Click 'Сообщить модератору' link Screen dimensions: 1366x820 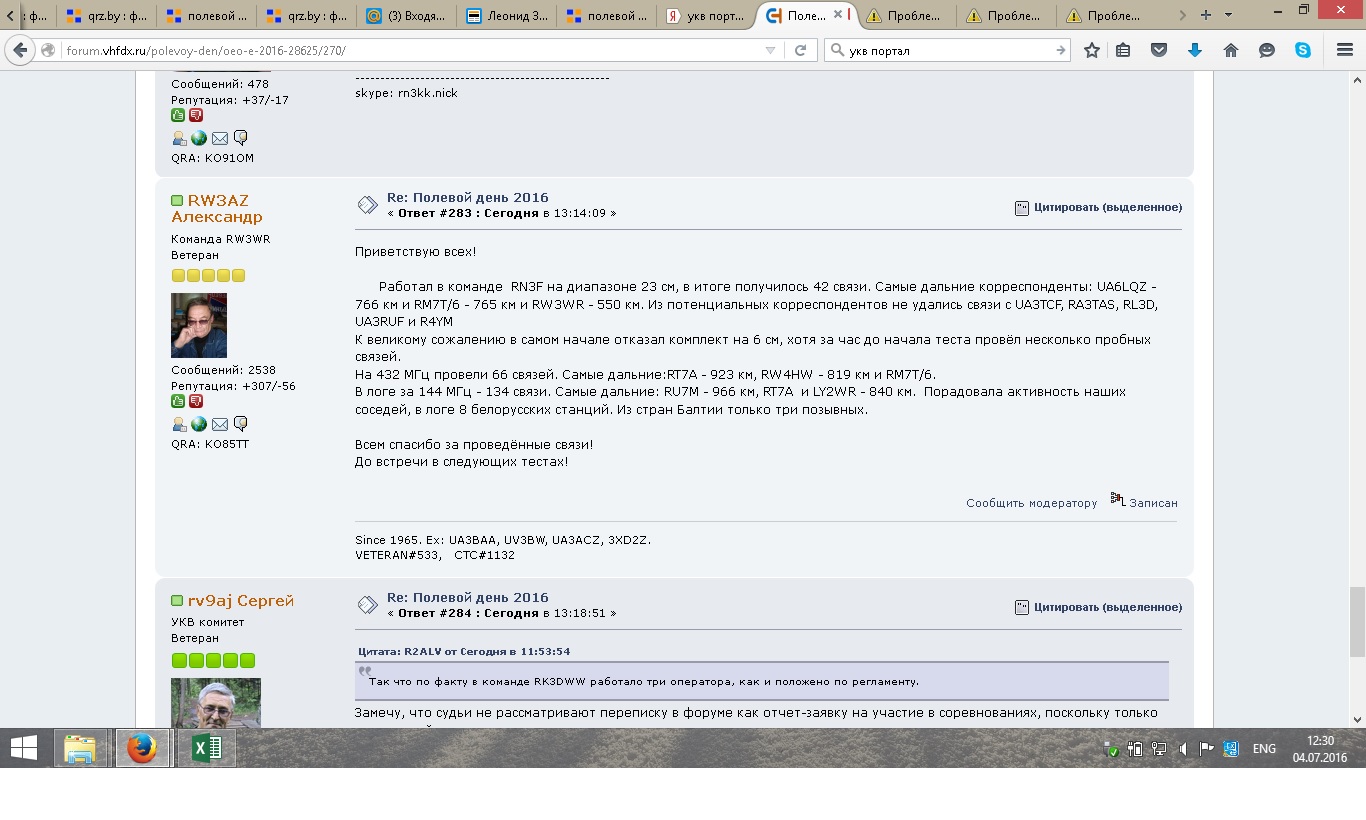pos(1031,503)
